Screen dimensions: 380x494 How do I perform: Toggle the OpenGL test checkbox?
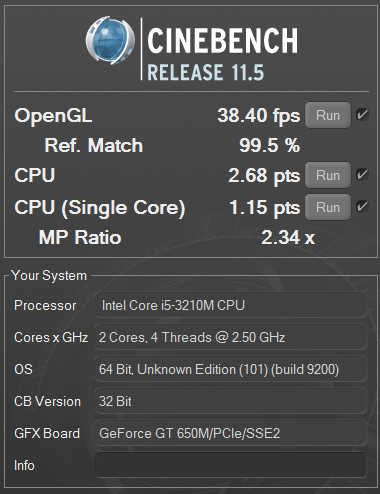pos(362,115)
